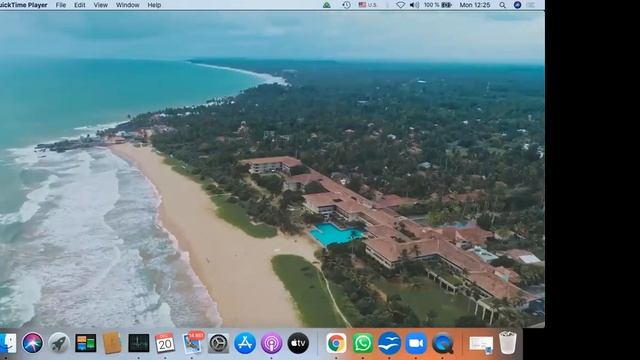640x360 pixels.
Task: Click the Siri icon in menu bar
Action: tap(517, 5)
